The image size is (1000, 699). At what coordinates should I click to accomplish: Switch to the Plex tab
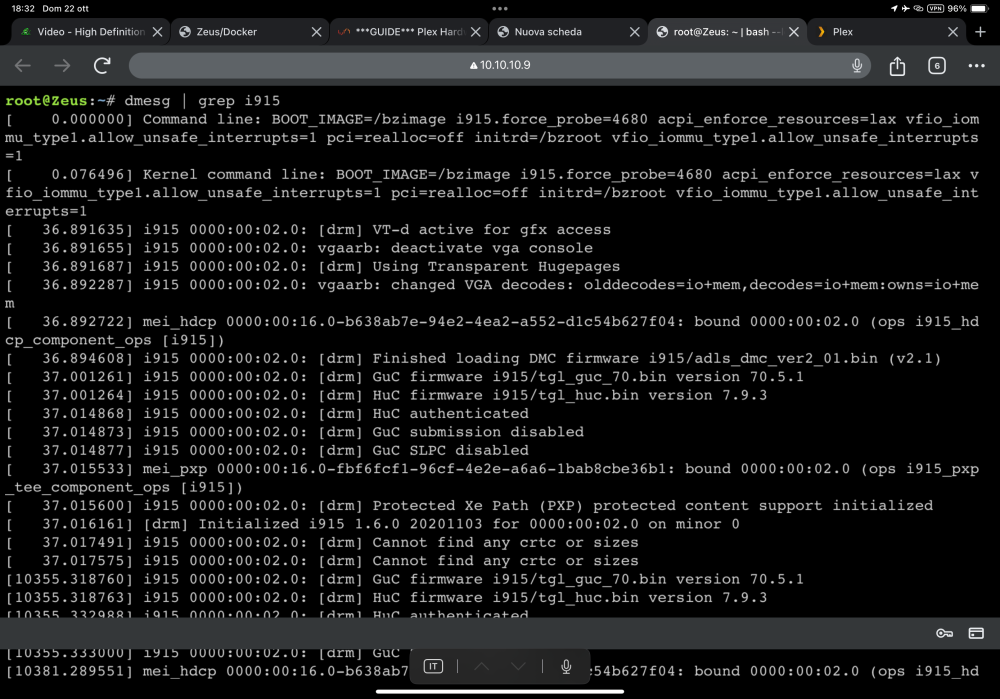pyautogui.click(x=886, y=32)
